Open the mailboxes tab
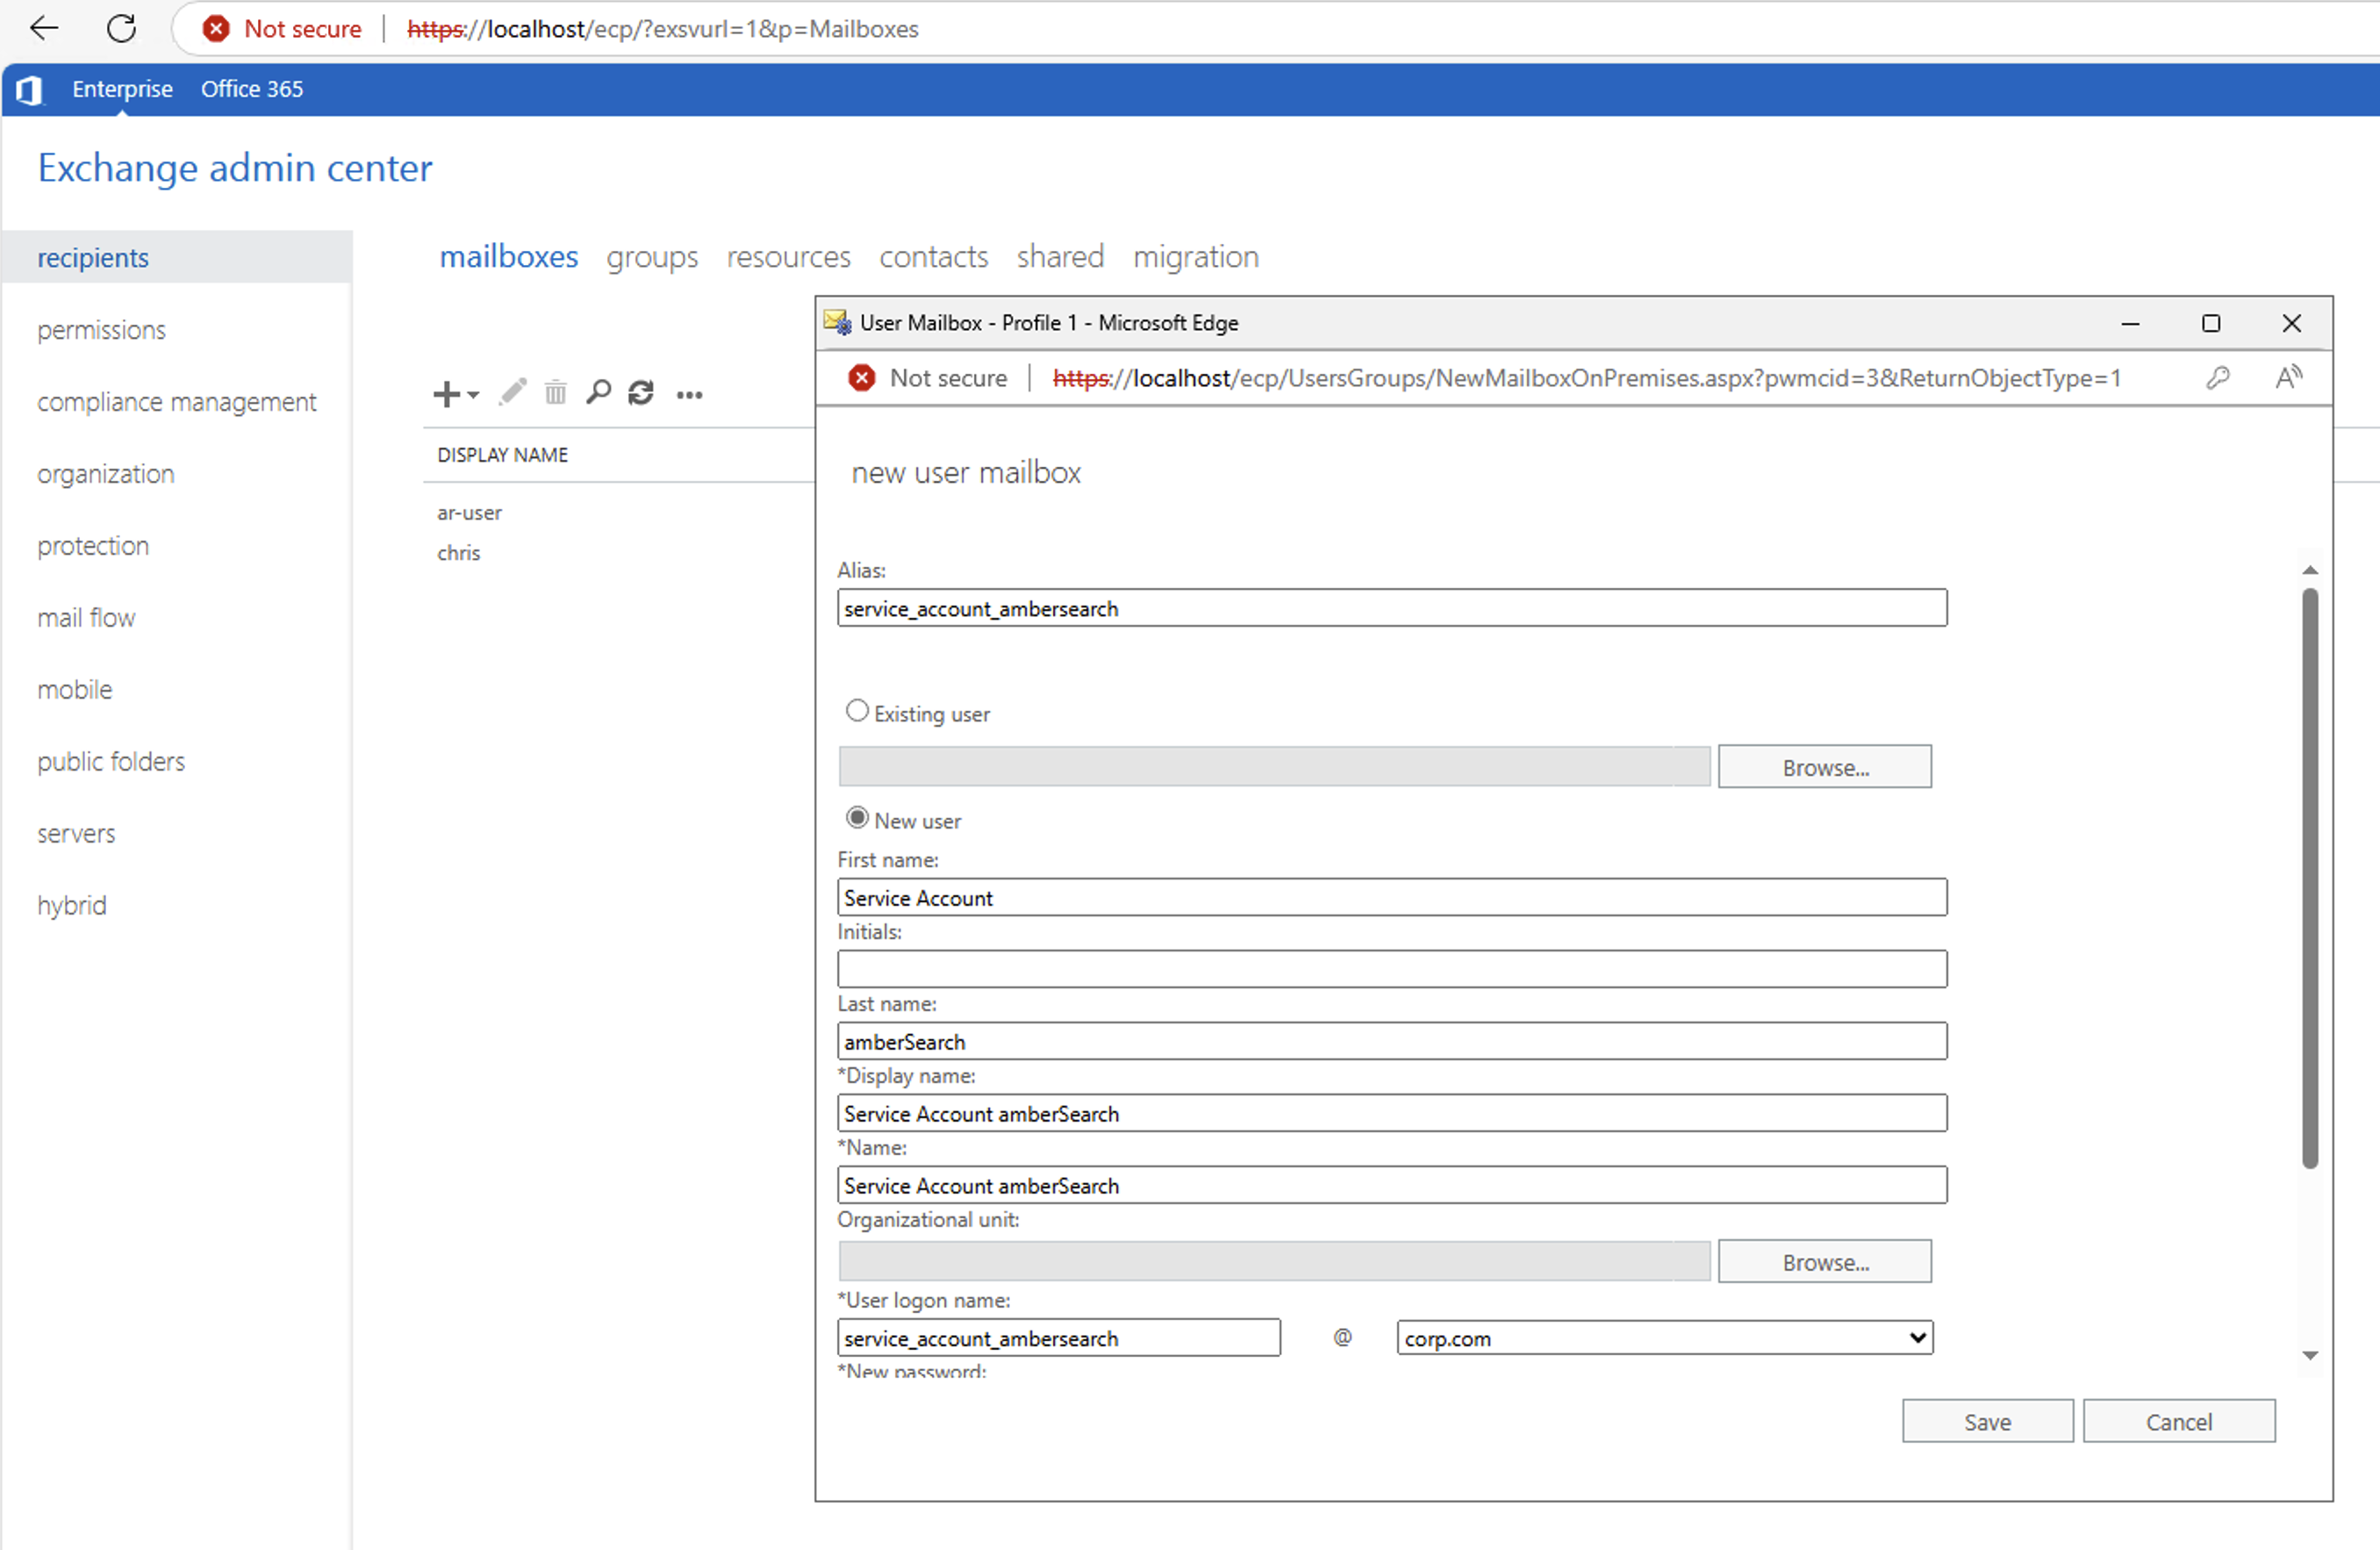The width and height of the screenshot is (2380, 1550). tap(509, 257)
